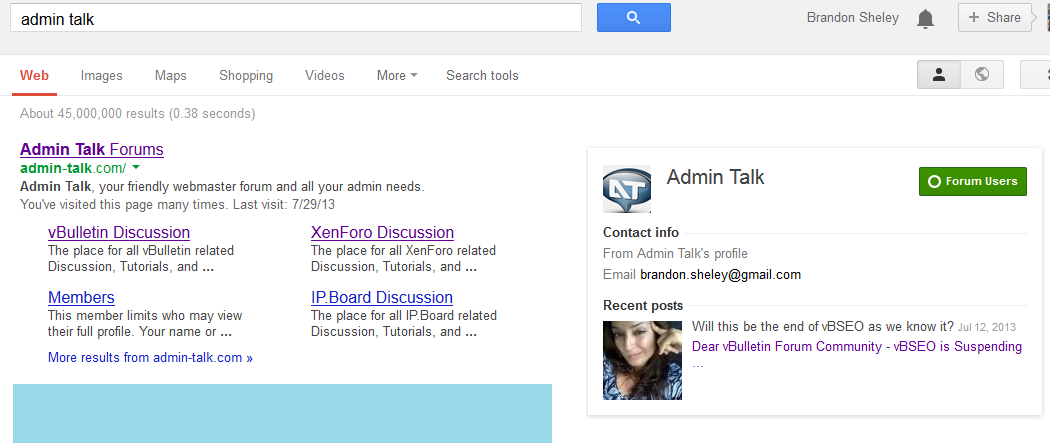The width and height of the screenshot is (1050, 443).
Task: Open XenForo Discussion sitelink
Action: (382, 232)
